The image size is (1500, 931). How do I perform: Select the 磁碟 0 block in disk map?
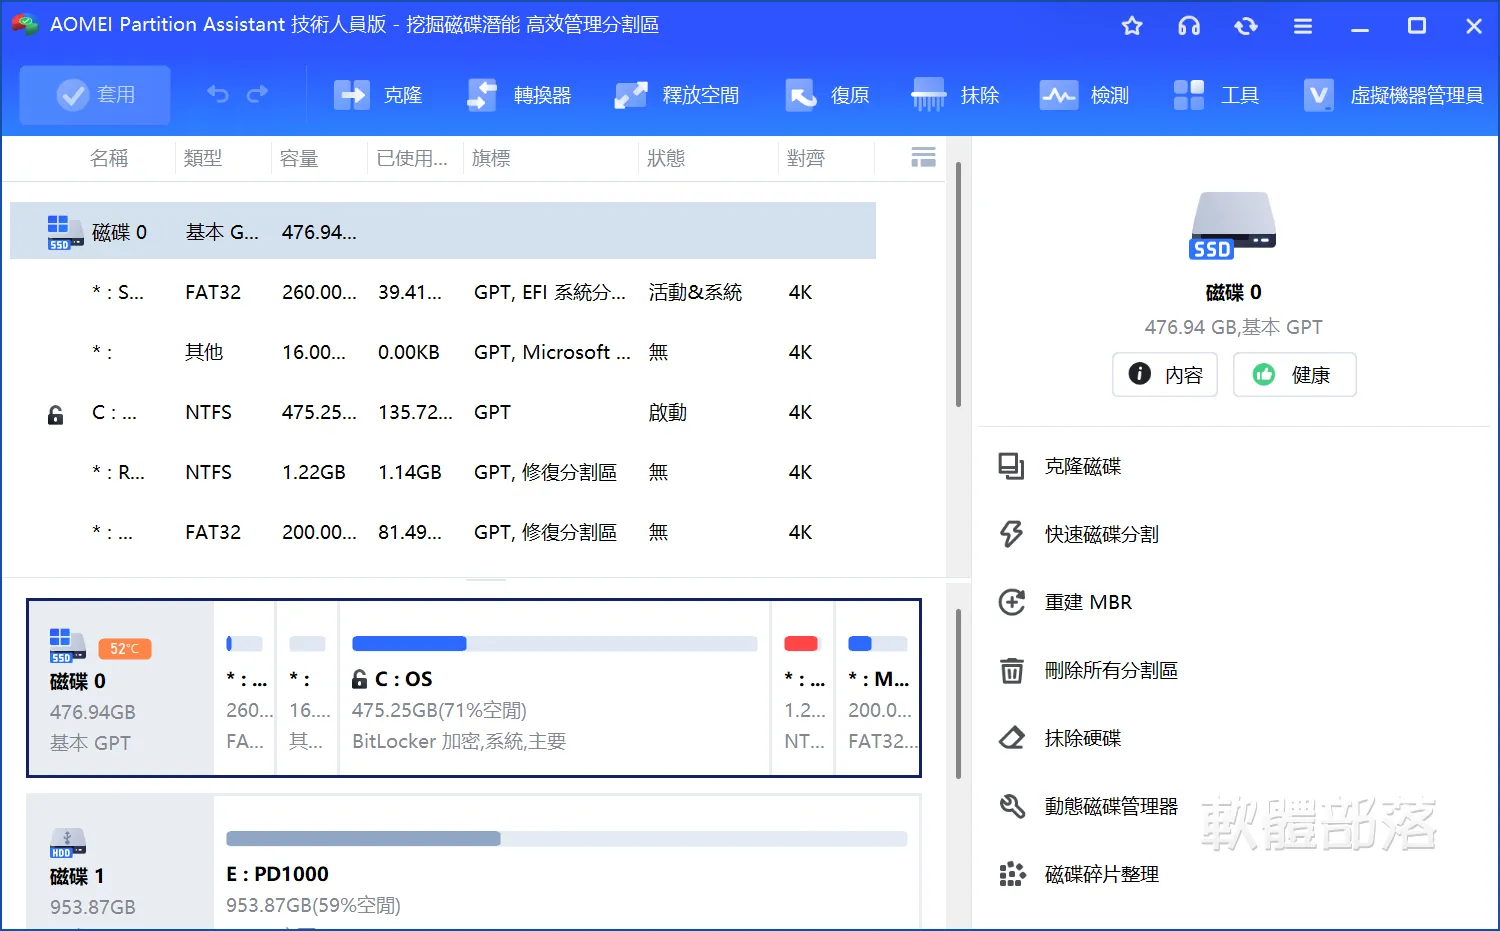point(121,688)
